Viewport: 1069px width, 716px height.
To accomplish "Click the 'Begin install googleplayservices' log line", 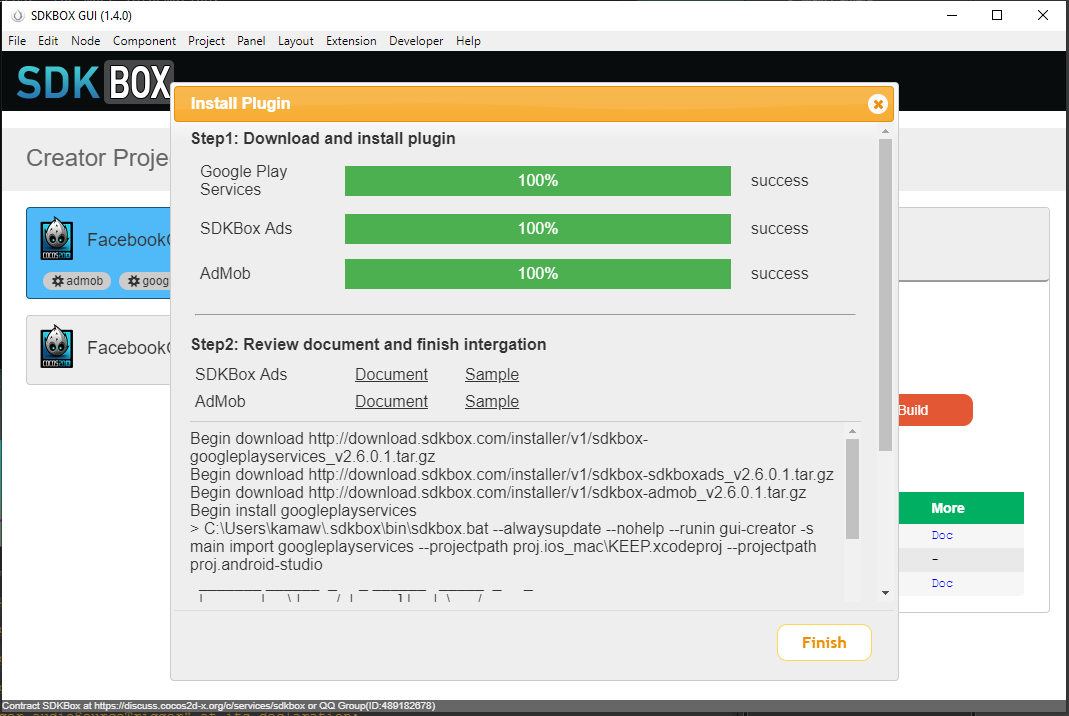I will pyautogui.click(x=303, y=511).
